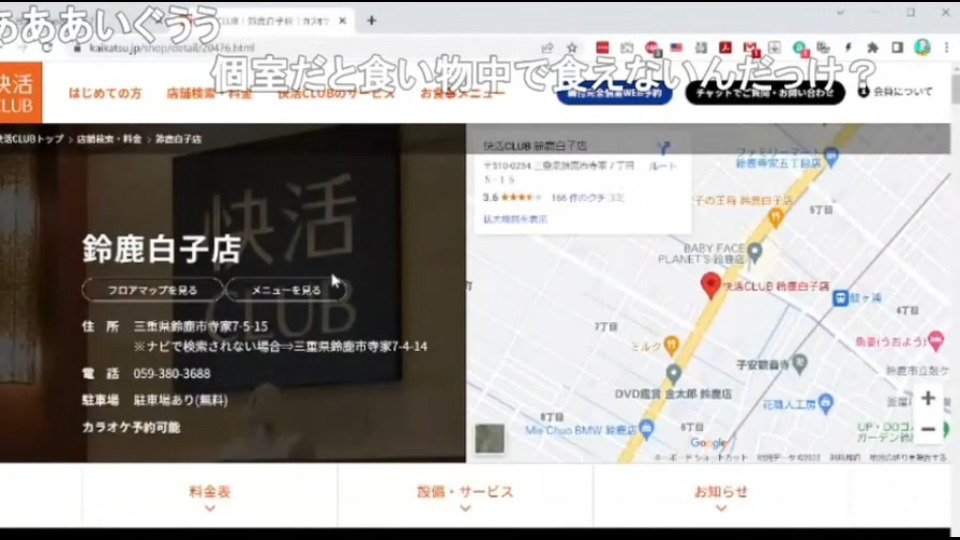The image size is (960, 540).
Task: Open the 会員について link
Action: point(896,92)
